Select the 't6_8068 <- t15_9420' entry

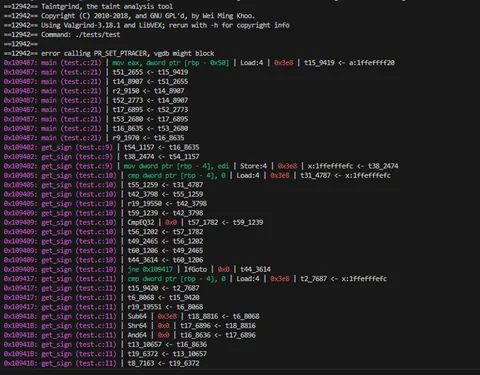tap(163, 297)
